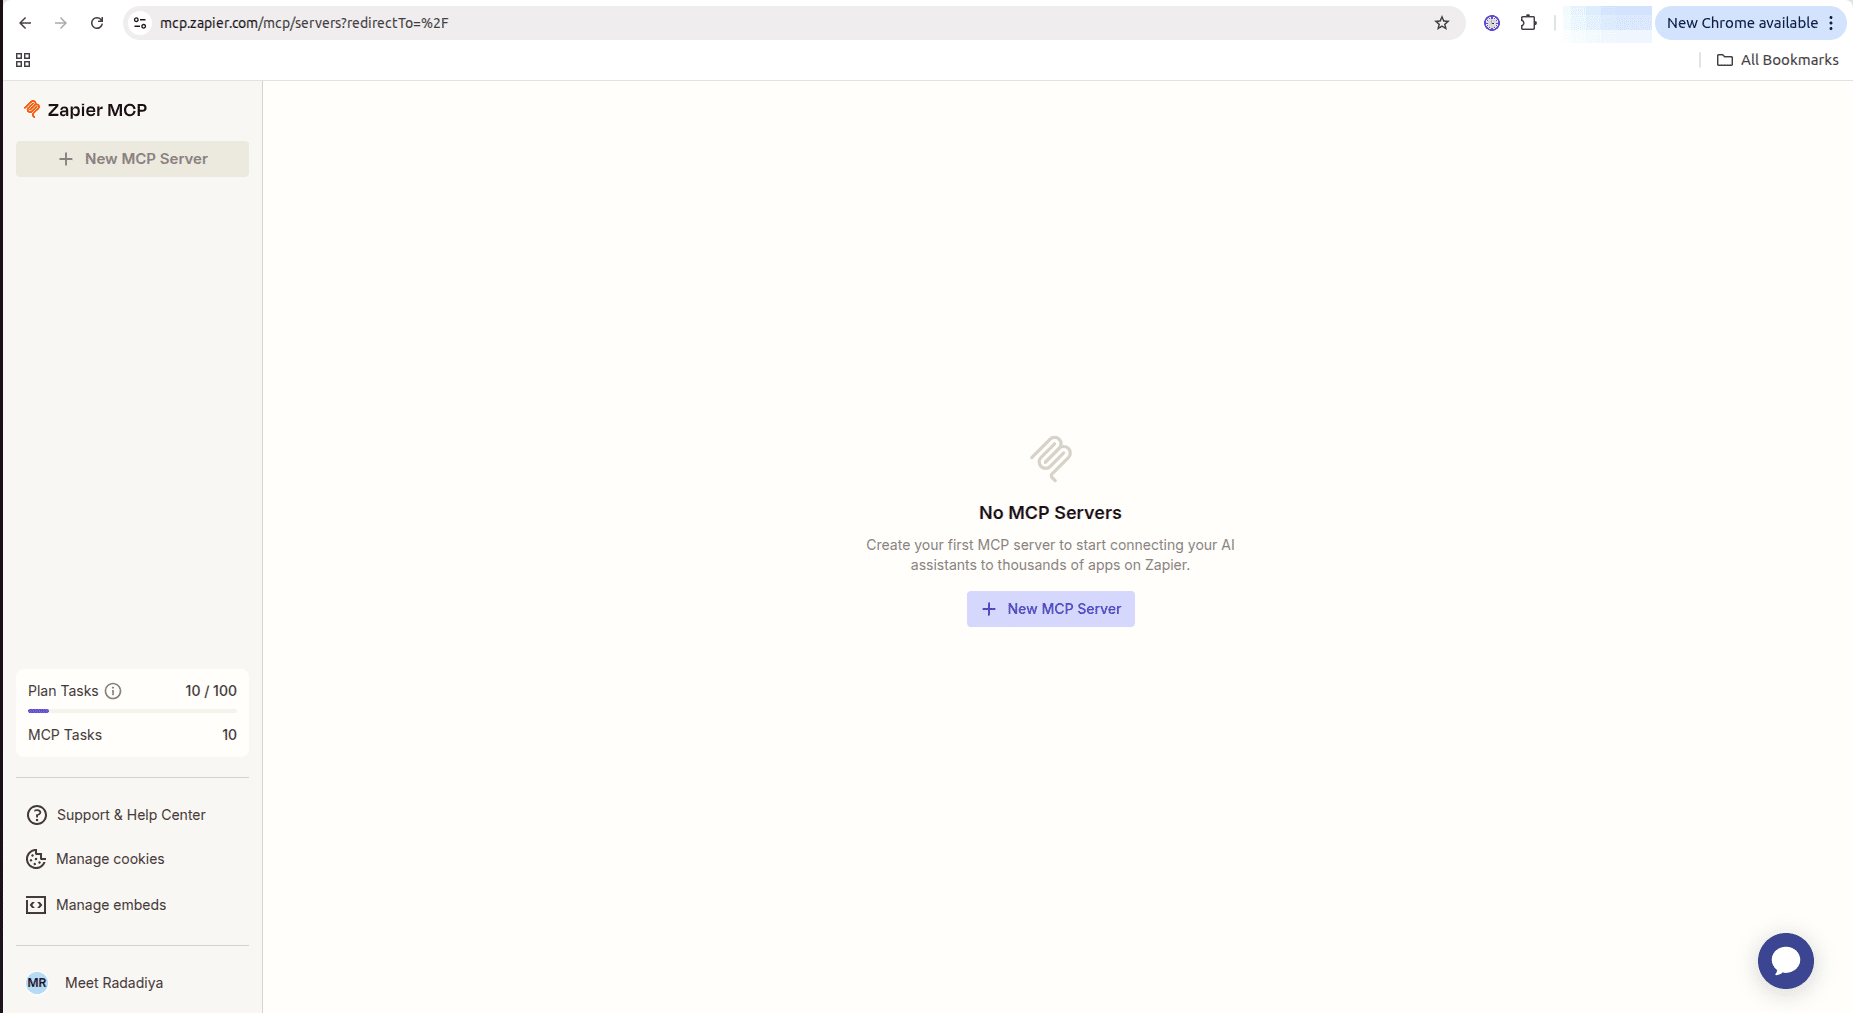1853x1013 pixels.
Task: Click the embed code icon
Action: coord(36,905)
